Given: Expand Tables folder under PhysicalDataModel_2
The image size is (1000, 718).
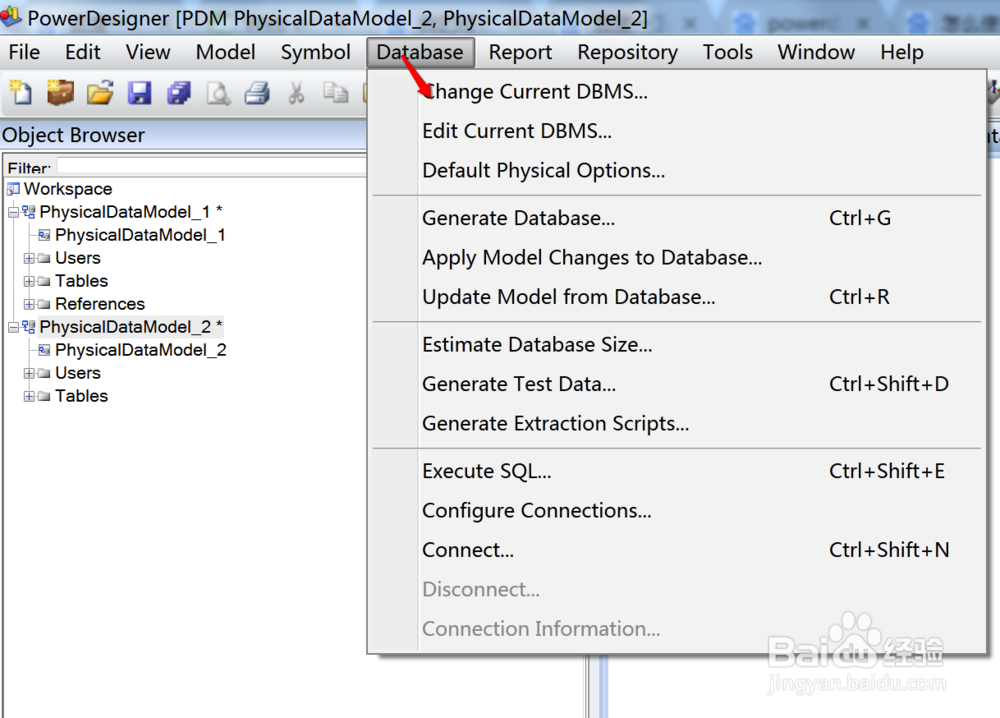Looking at the screenshot, I should pos(29,396).
